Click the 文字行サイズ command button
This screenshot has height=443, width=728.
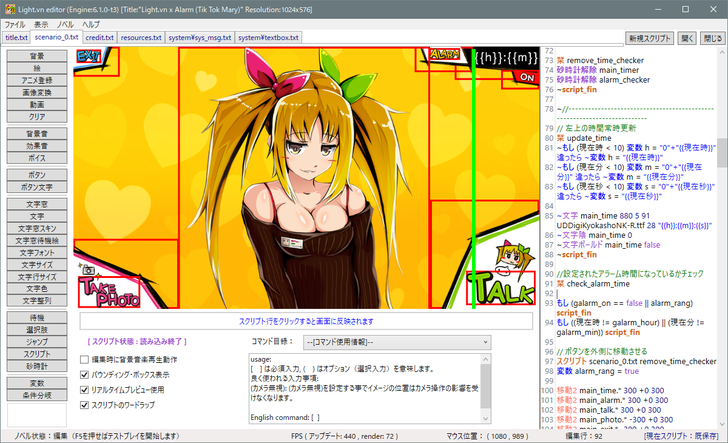pyautogui.click(x=37, y=277)
